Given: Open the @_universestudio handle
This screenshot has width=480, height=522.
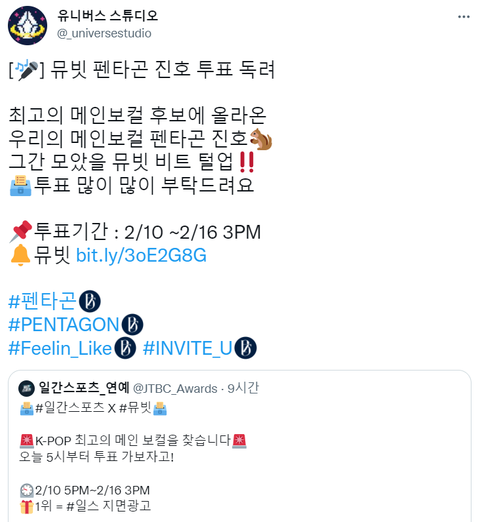Looking at the screenshot, I should (x=104, y=33).
